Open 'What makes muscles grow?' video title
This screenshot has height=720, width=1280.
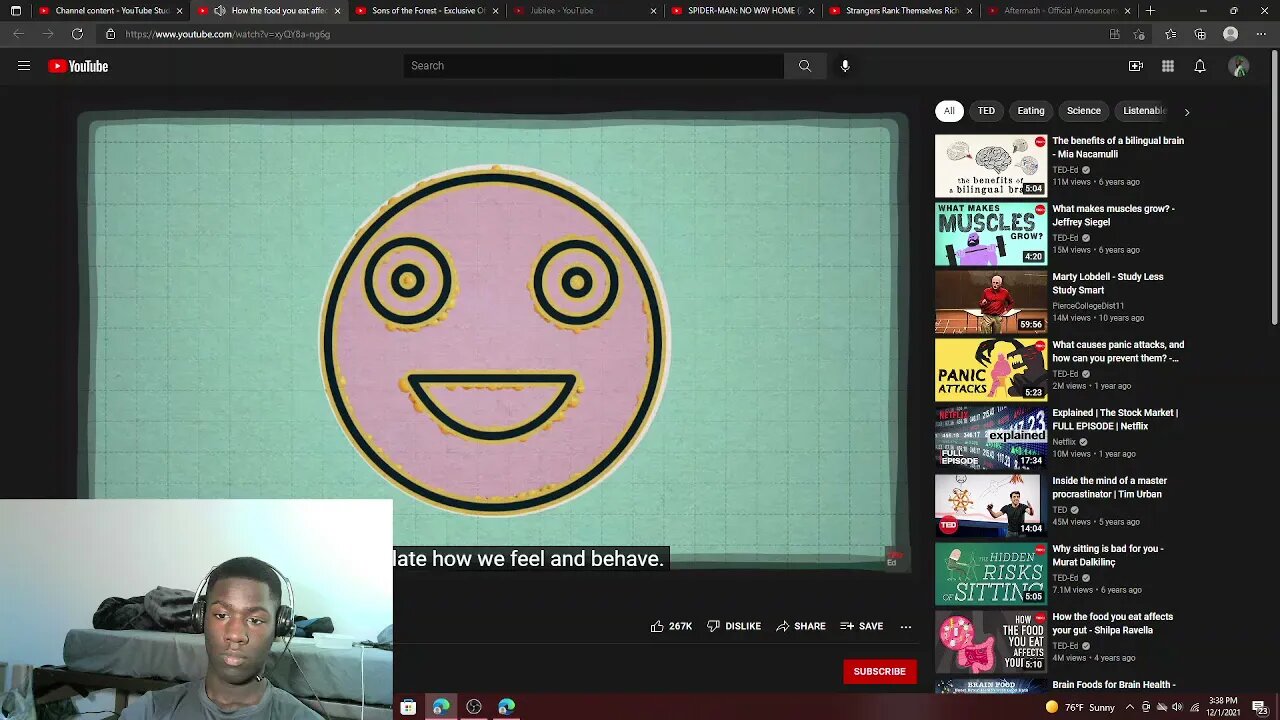pyautogui.click(x=1113, y=215)
